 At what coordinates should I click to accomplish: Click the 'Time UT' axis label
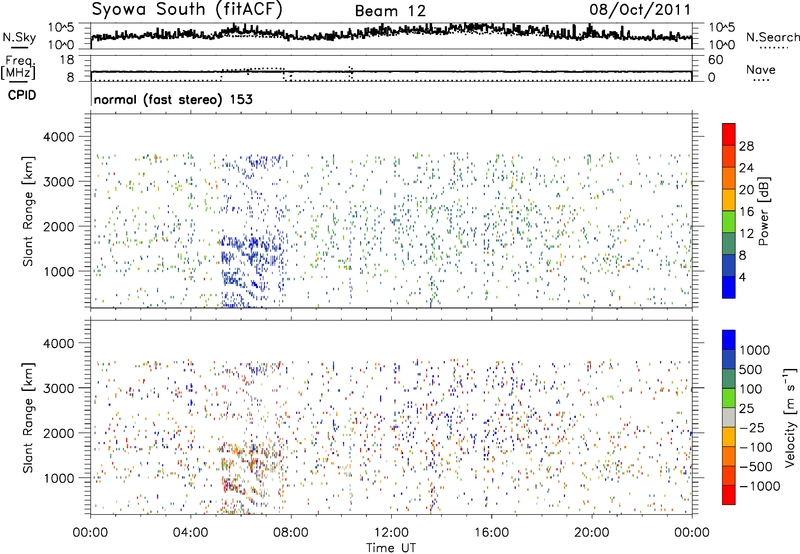(391, 547)
